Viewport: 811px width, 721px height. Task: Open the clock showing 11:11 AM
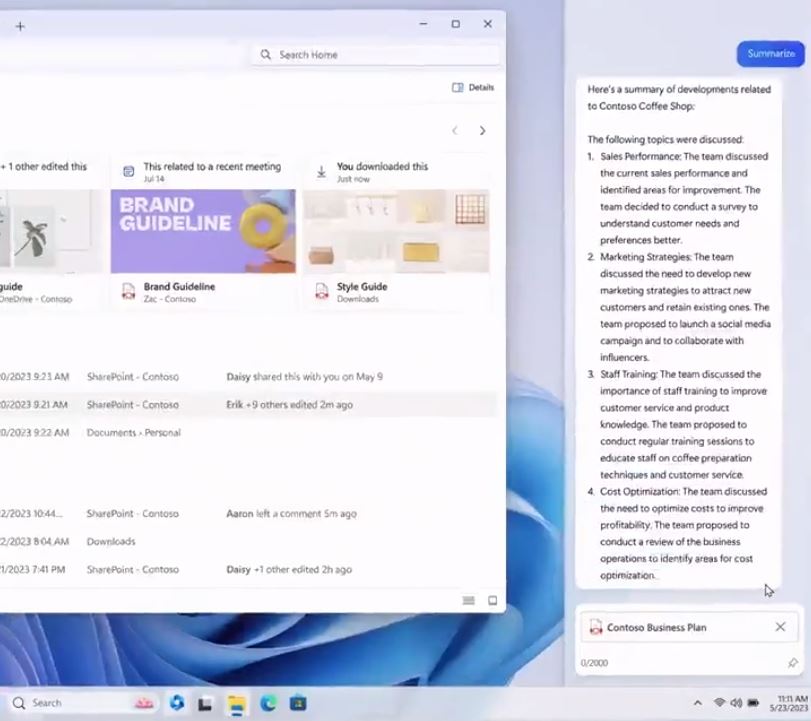point(789,703)
